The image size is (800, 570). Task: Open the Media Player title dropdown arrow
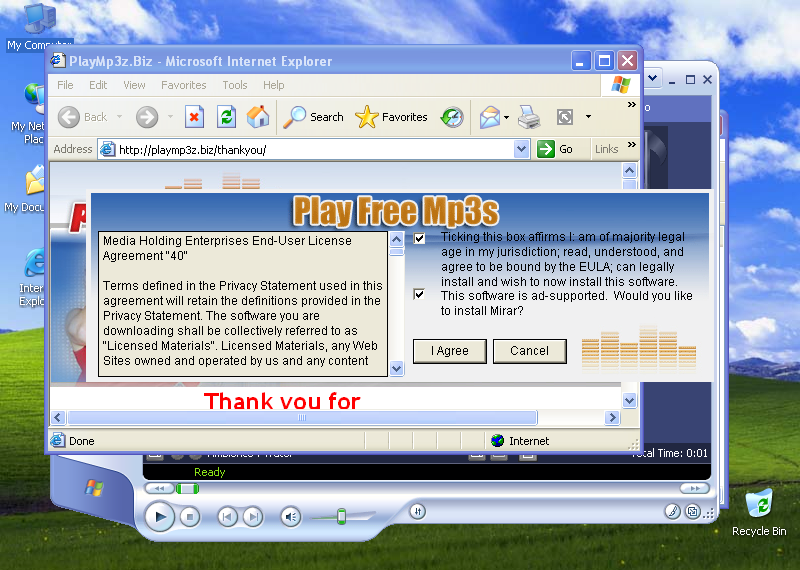(x=653, y=79)
